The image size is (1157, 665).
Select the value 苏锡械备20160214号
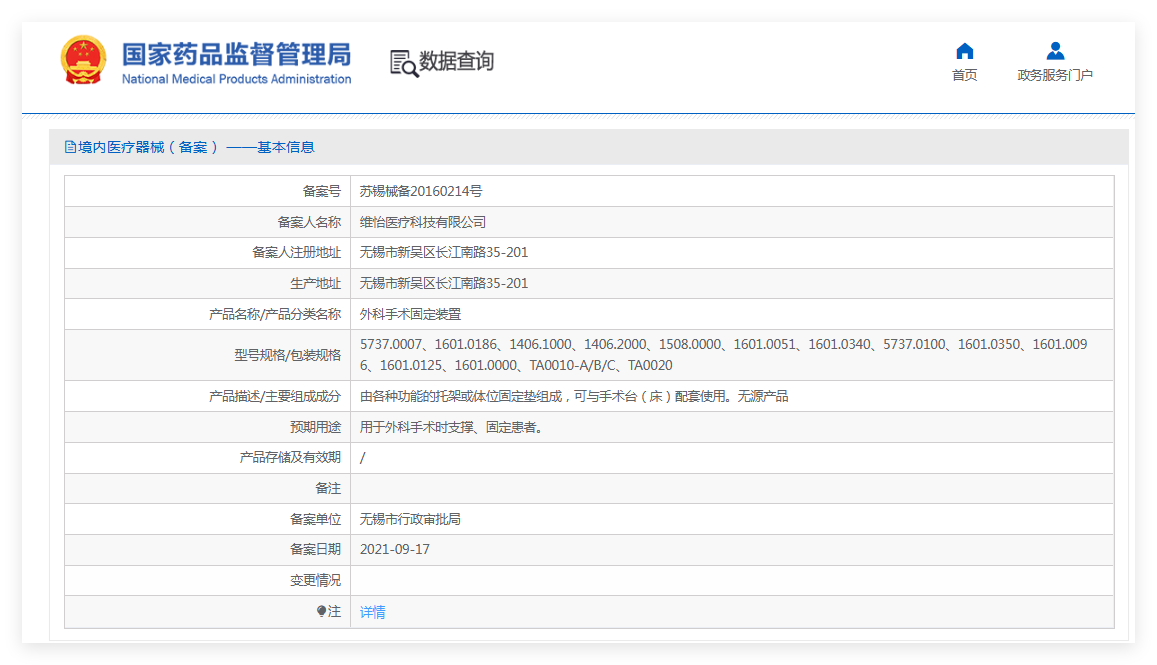421,191
